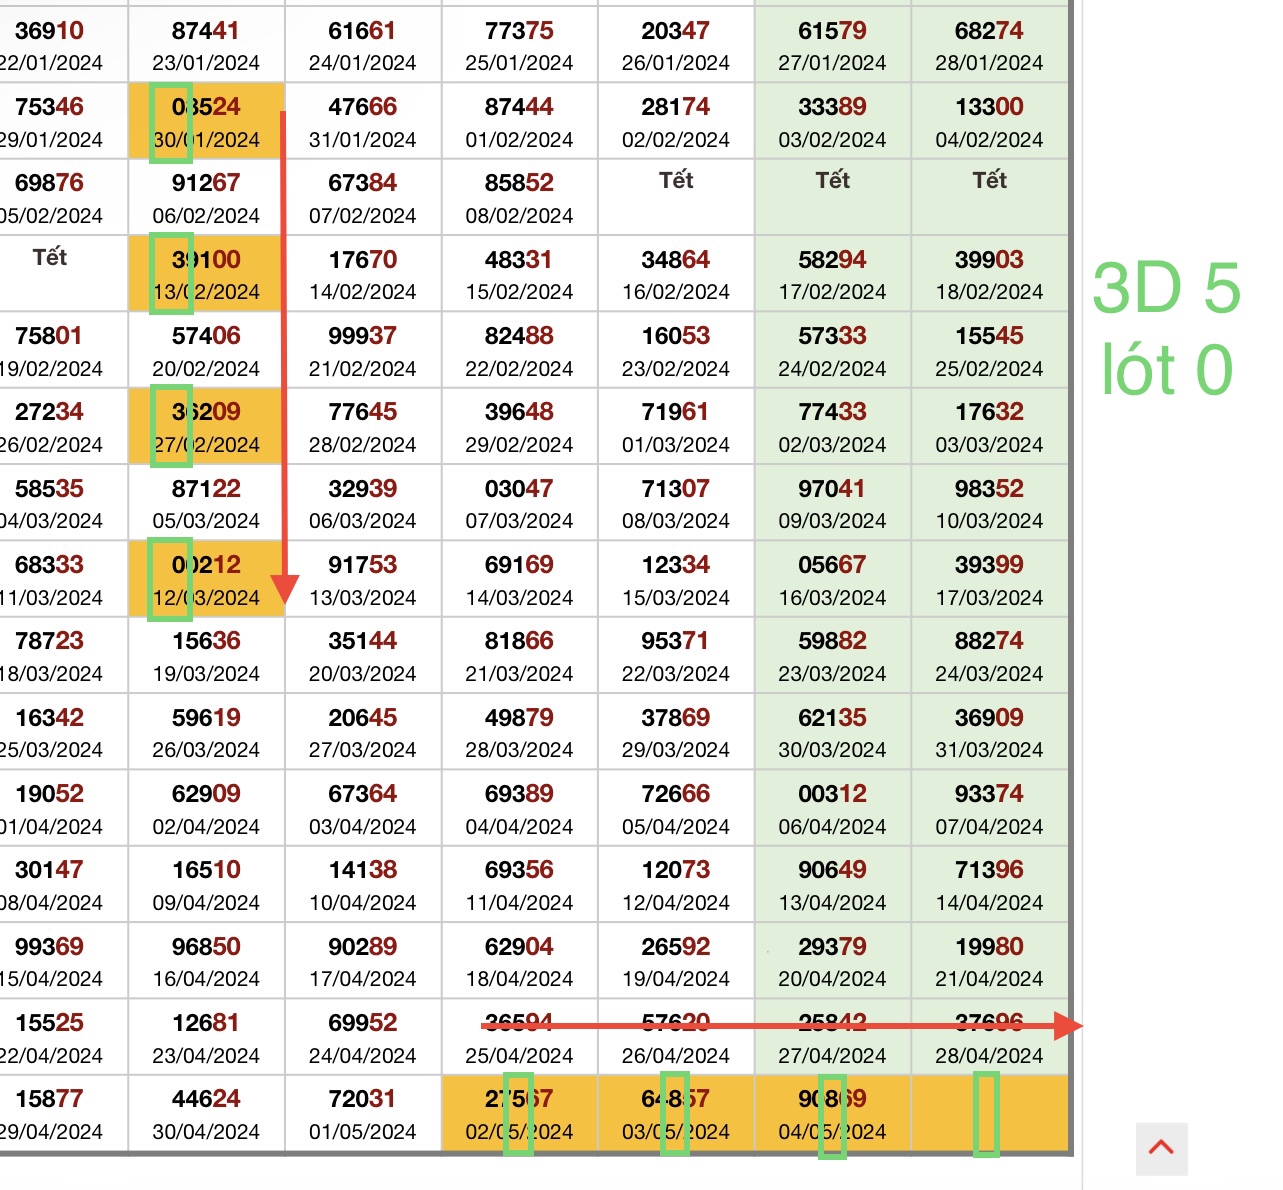Click result 03047 dated 07/03/2024
The height and width of the screenshot is (1190, 1283).
point(519,503)
